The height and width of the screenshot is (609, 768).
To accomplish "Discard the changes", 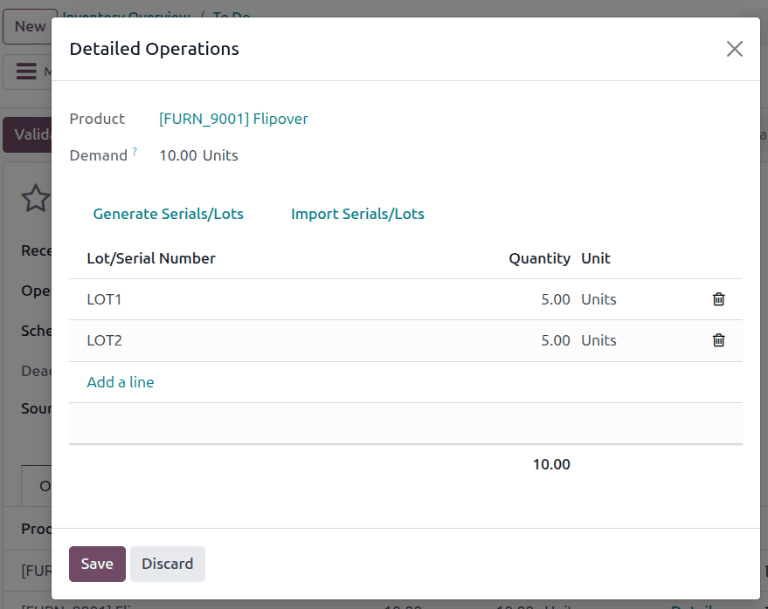I will click(167, 564).
